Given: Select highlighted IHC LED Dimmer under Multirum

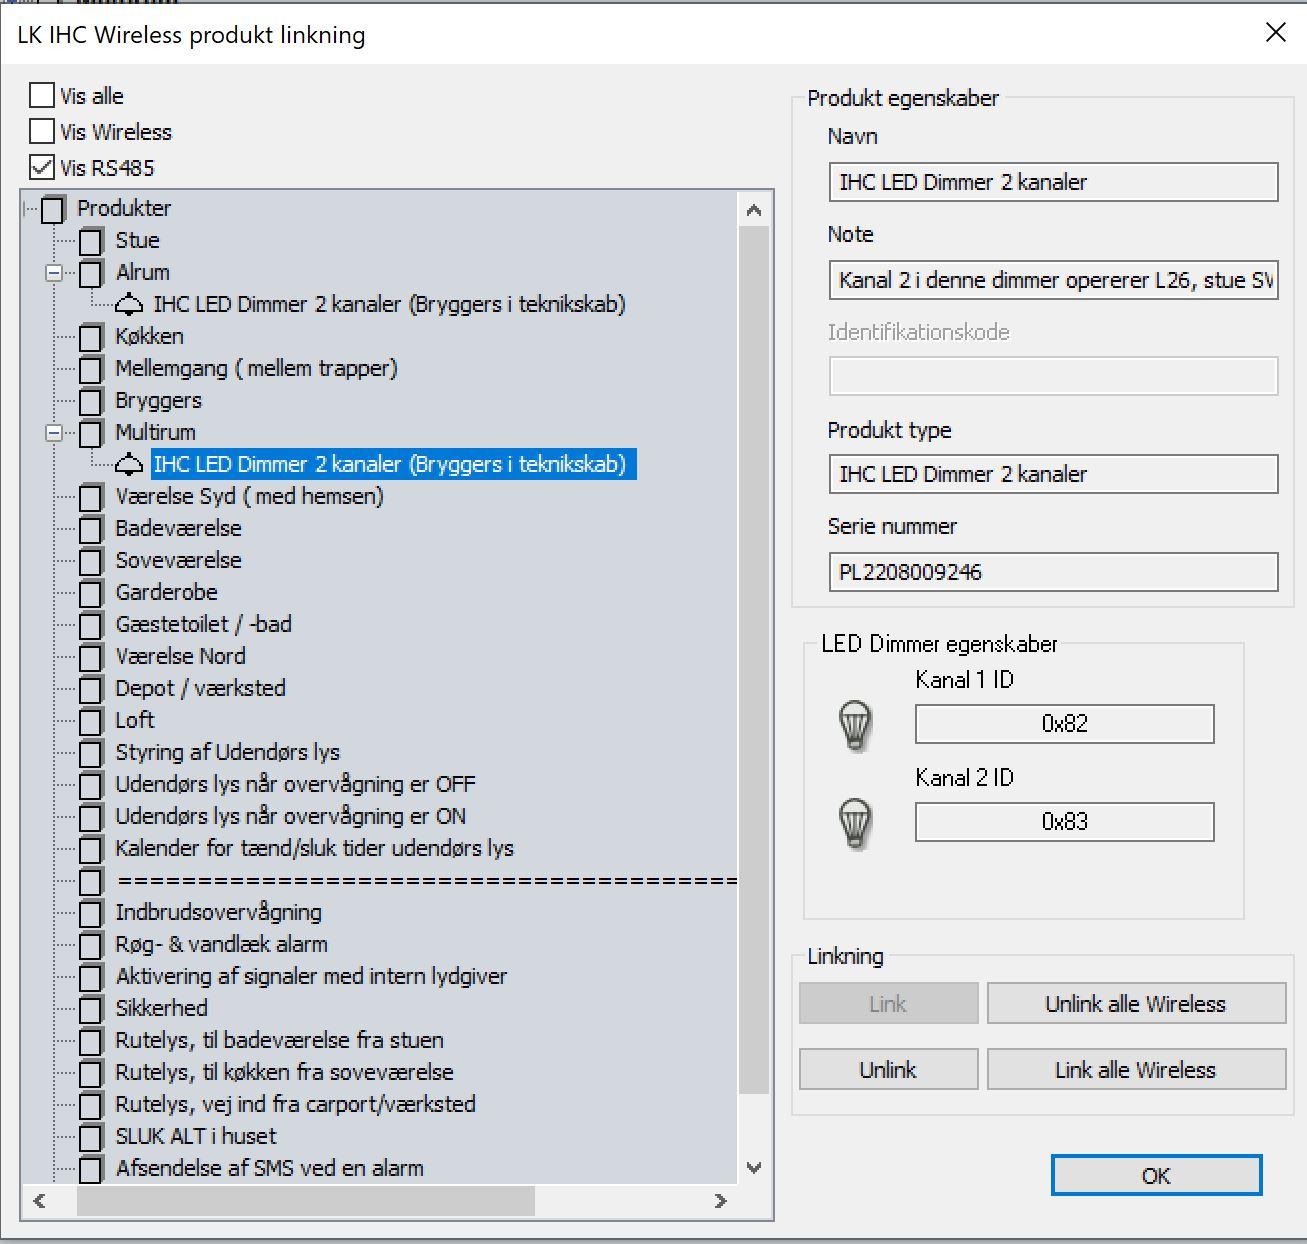Looking at the screenshot, I should click(x=393, y=464).
